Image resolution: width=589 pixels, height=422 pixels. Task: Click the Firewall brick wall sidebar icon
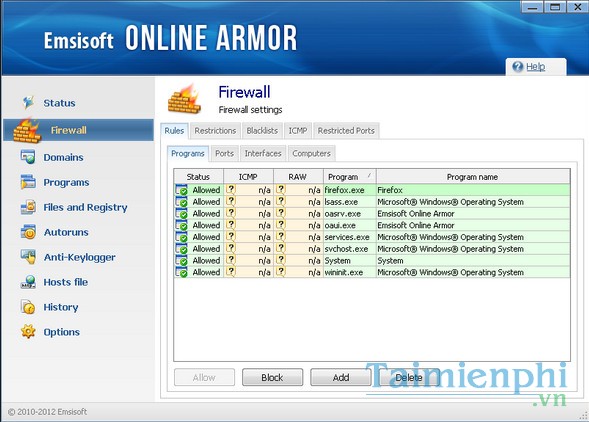pyautogui.click(x=27, y=131)
